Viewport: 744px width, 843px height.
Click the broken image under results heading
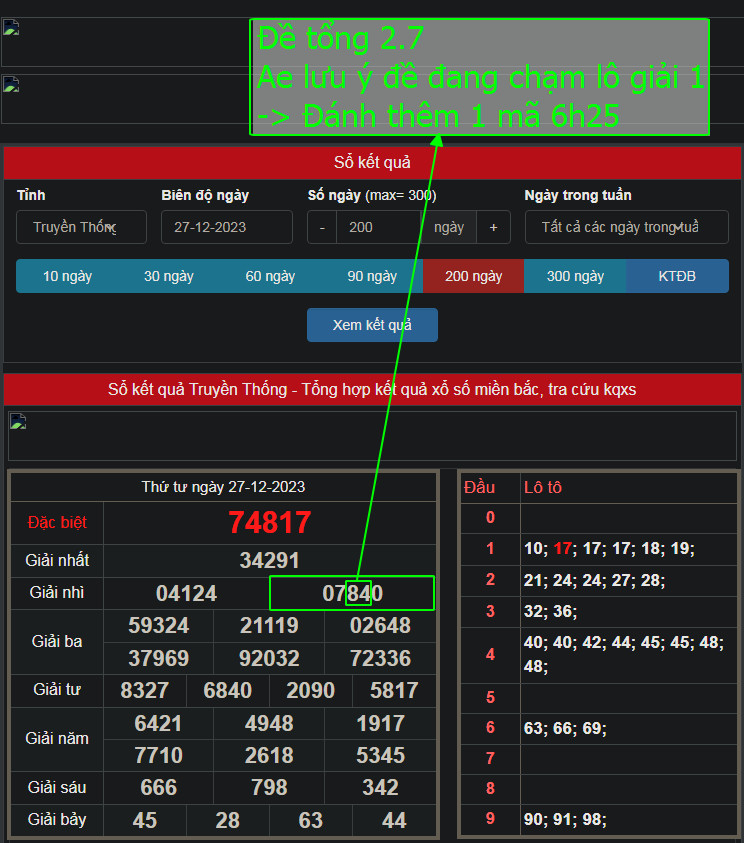(372, 436)
